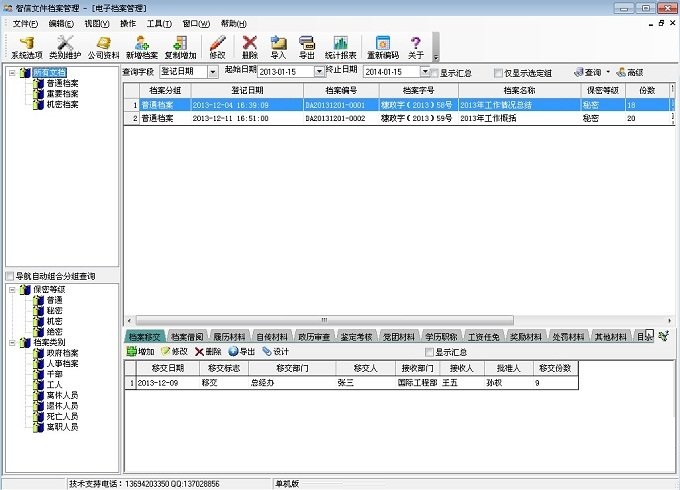
Task: Toggle the upper 显示汇总 checkbox
Action: [433, 73]
